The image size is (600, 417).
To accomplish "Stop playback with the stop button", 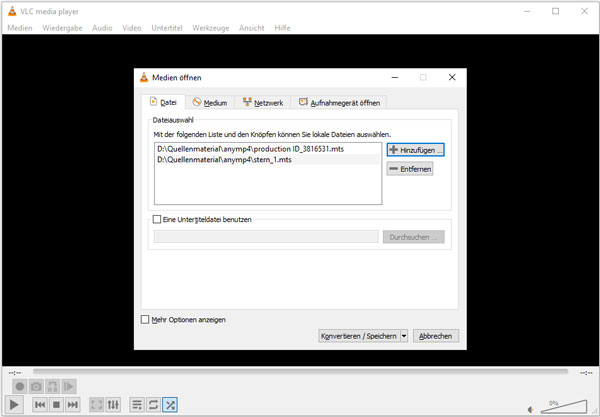I will click(x=56, y=404).
